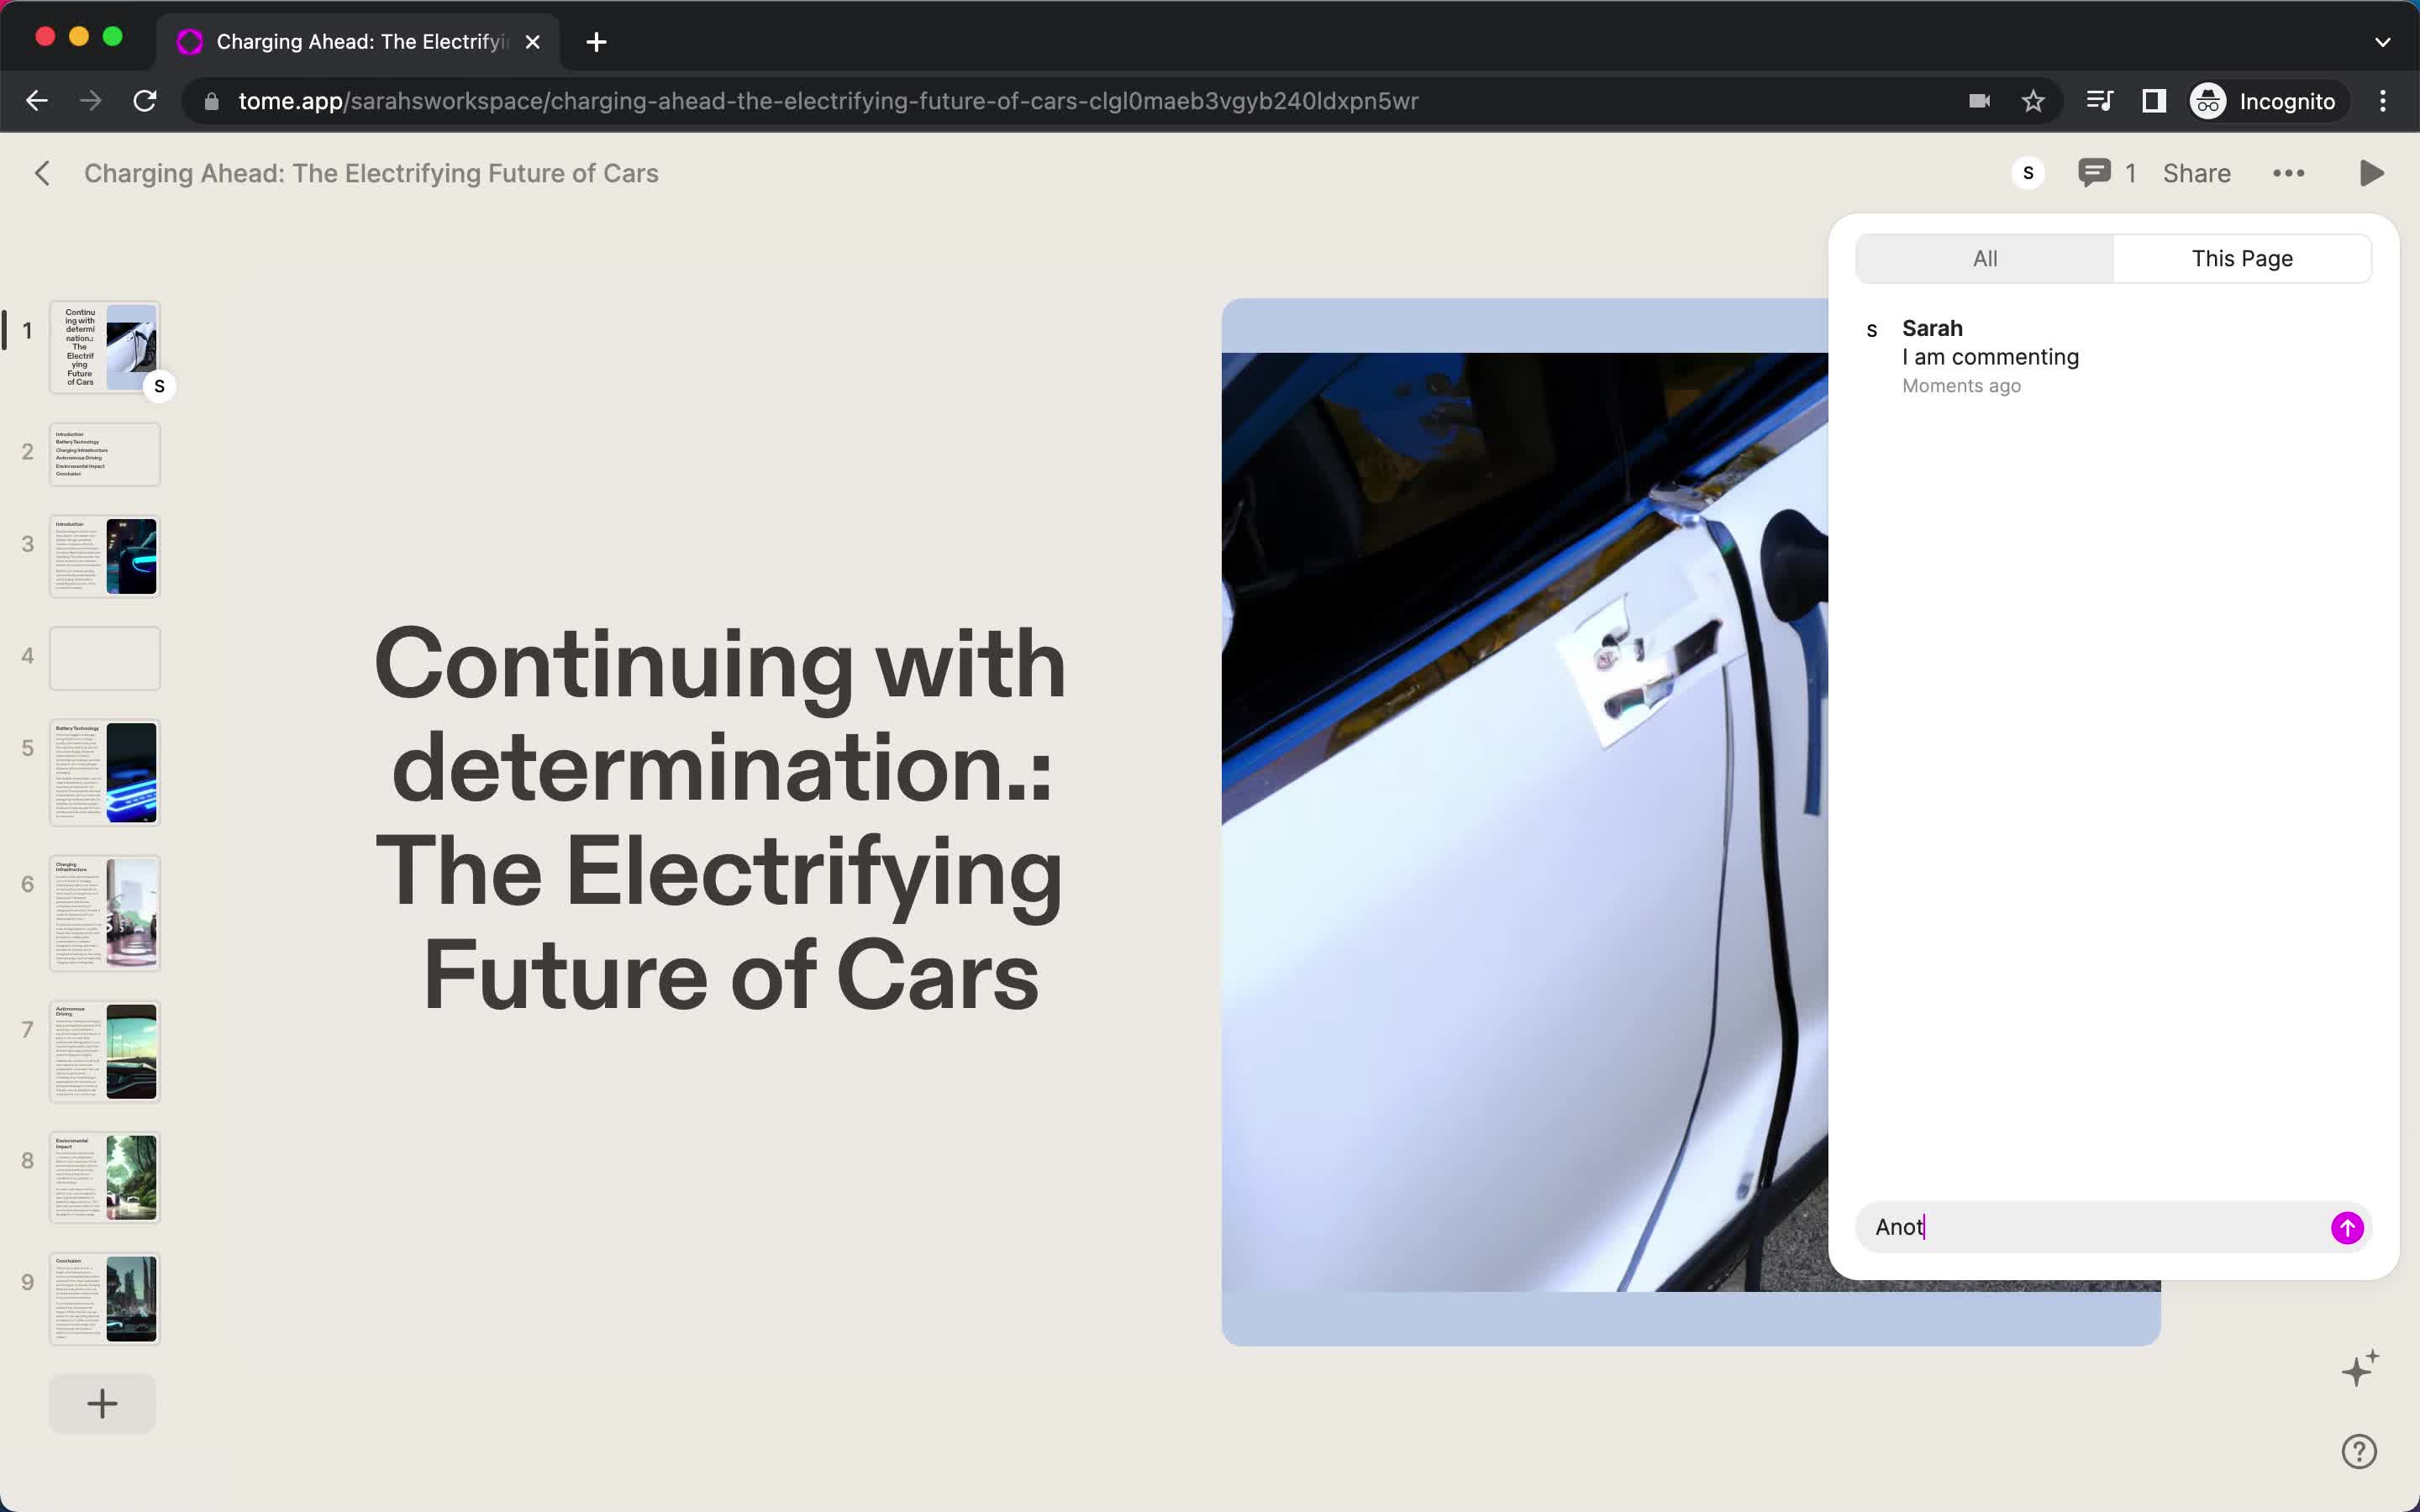Click the add new slide button (+)
The width and height of the screenshot is (2420, 1512).
[103, 1404]
